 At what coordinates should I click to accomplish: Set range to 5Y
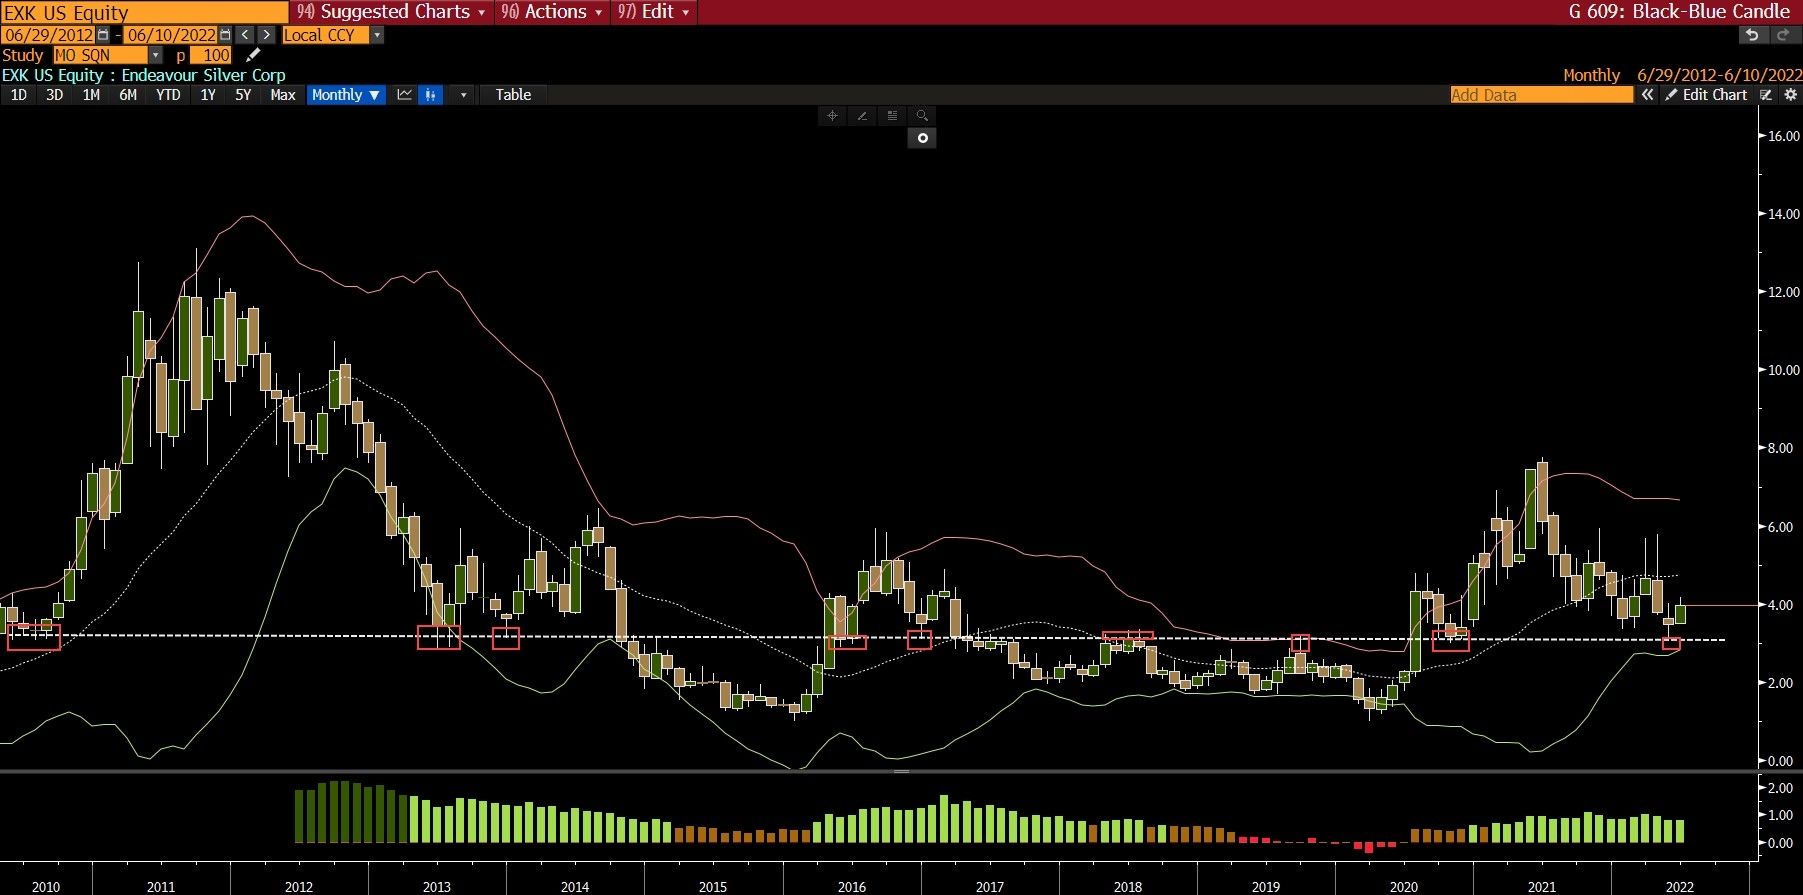pos(243,95)
